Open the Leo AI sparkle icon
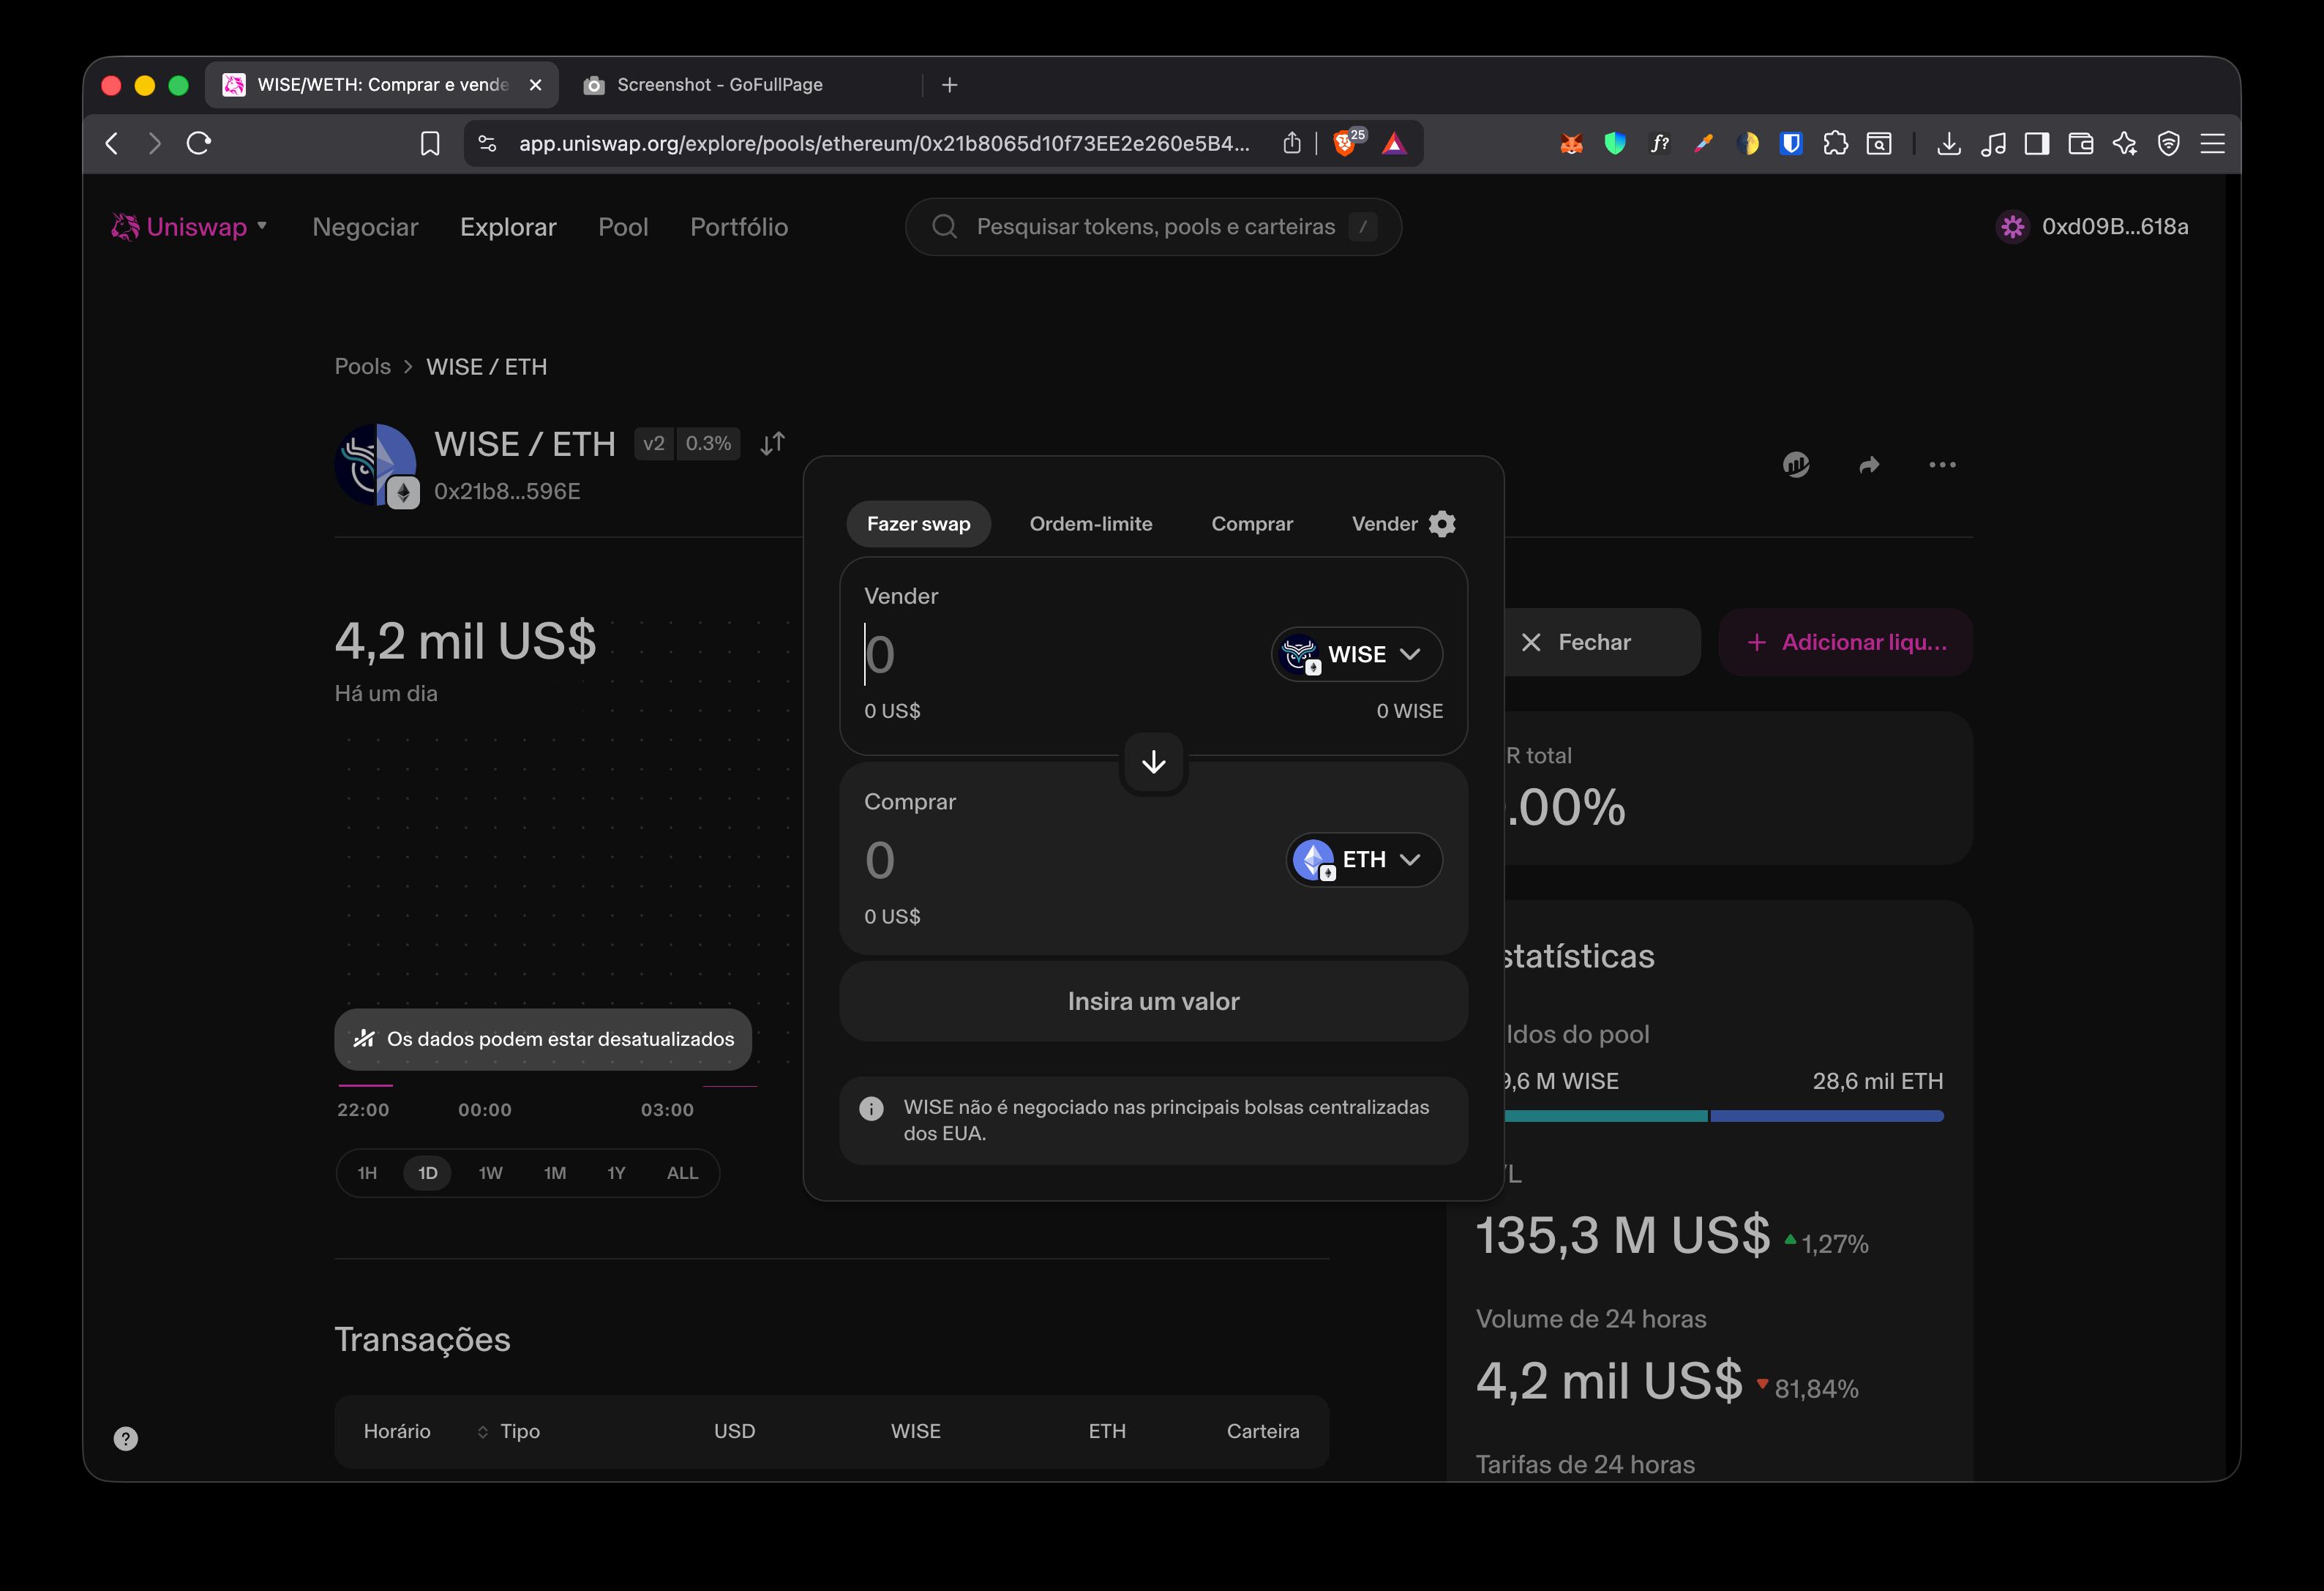This screenshot has height=1591, width=2324. [x=2125, y=144]
